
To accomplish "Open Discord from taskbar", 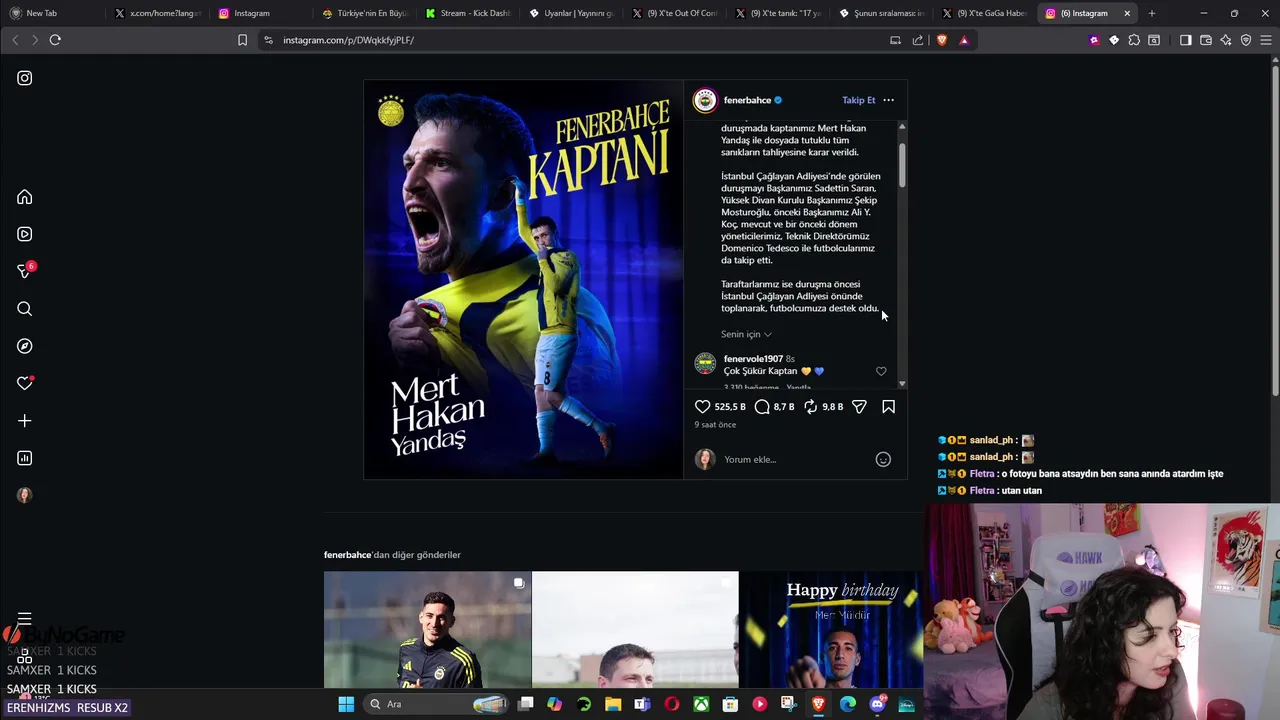I will click(x=877, y=704).
